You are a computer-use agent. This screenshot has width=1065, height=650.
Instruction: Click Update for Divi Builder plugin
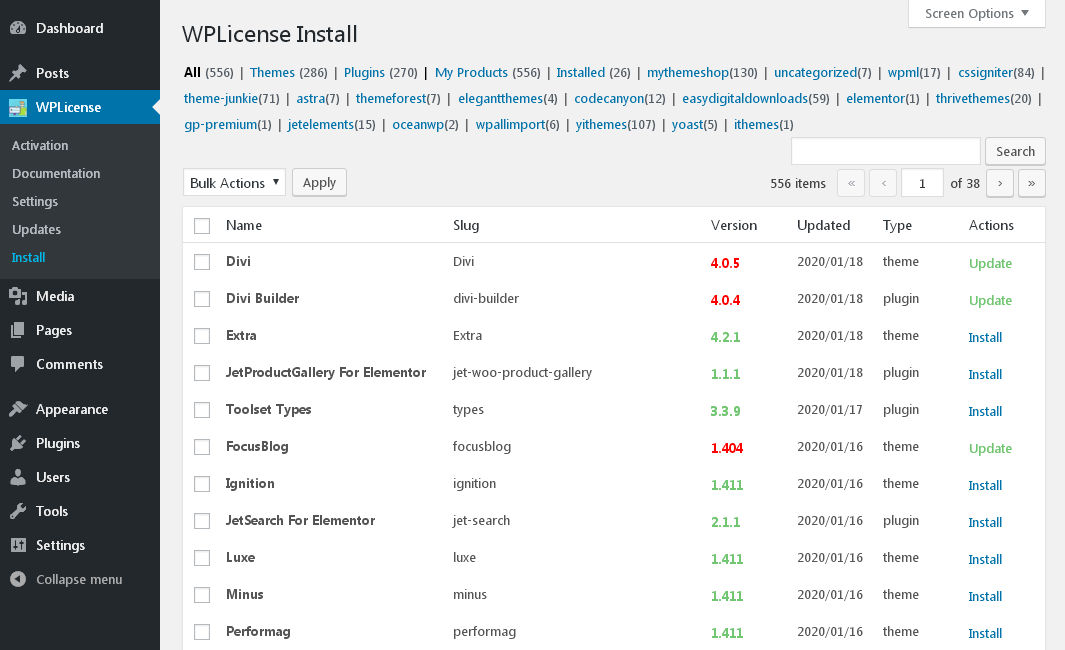pos(990,300)
